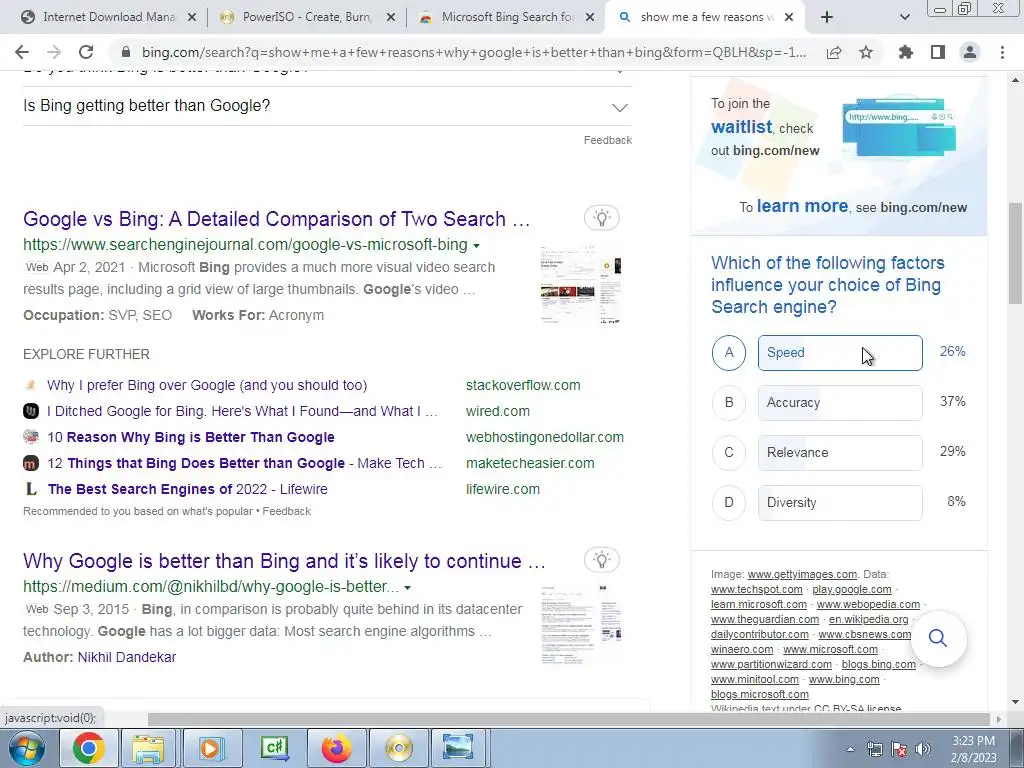Open www.gettyimages.com image credit link
Image resolution: width=1024 pixels, height=768 pixels.
[802, 574]
